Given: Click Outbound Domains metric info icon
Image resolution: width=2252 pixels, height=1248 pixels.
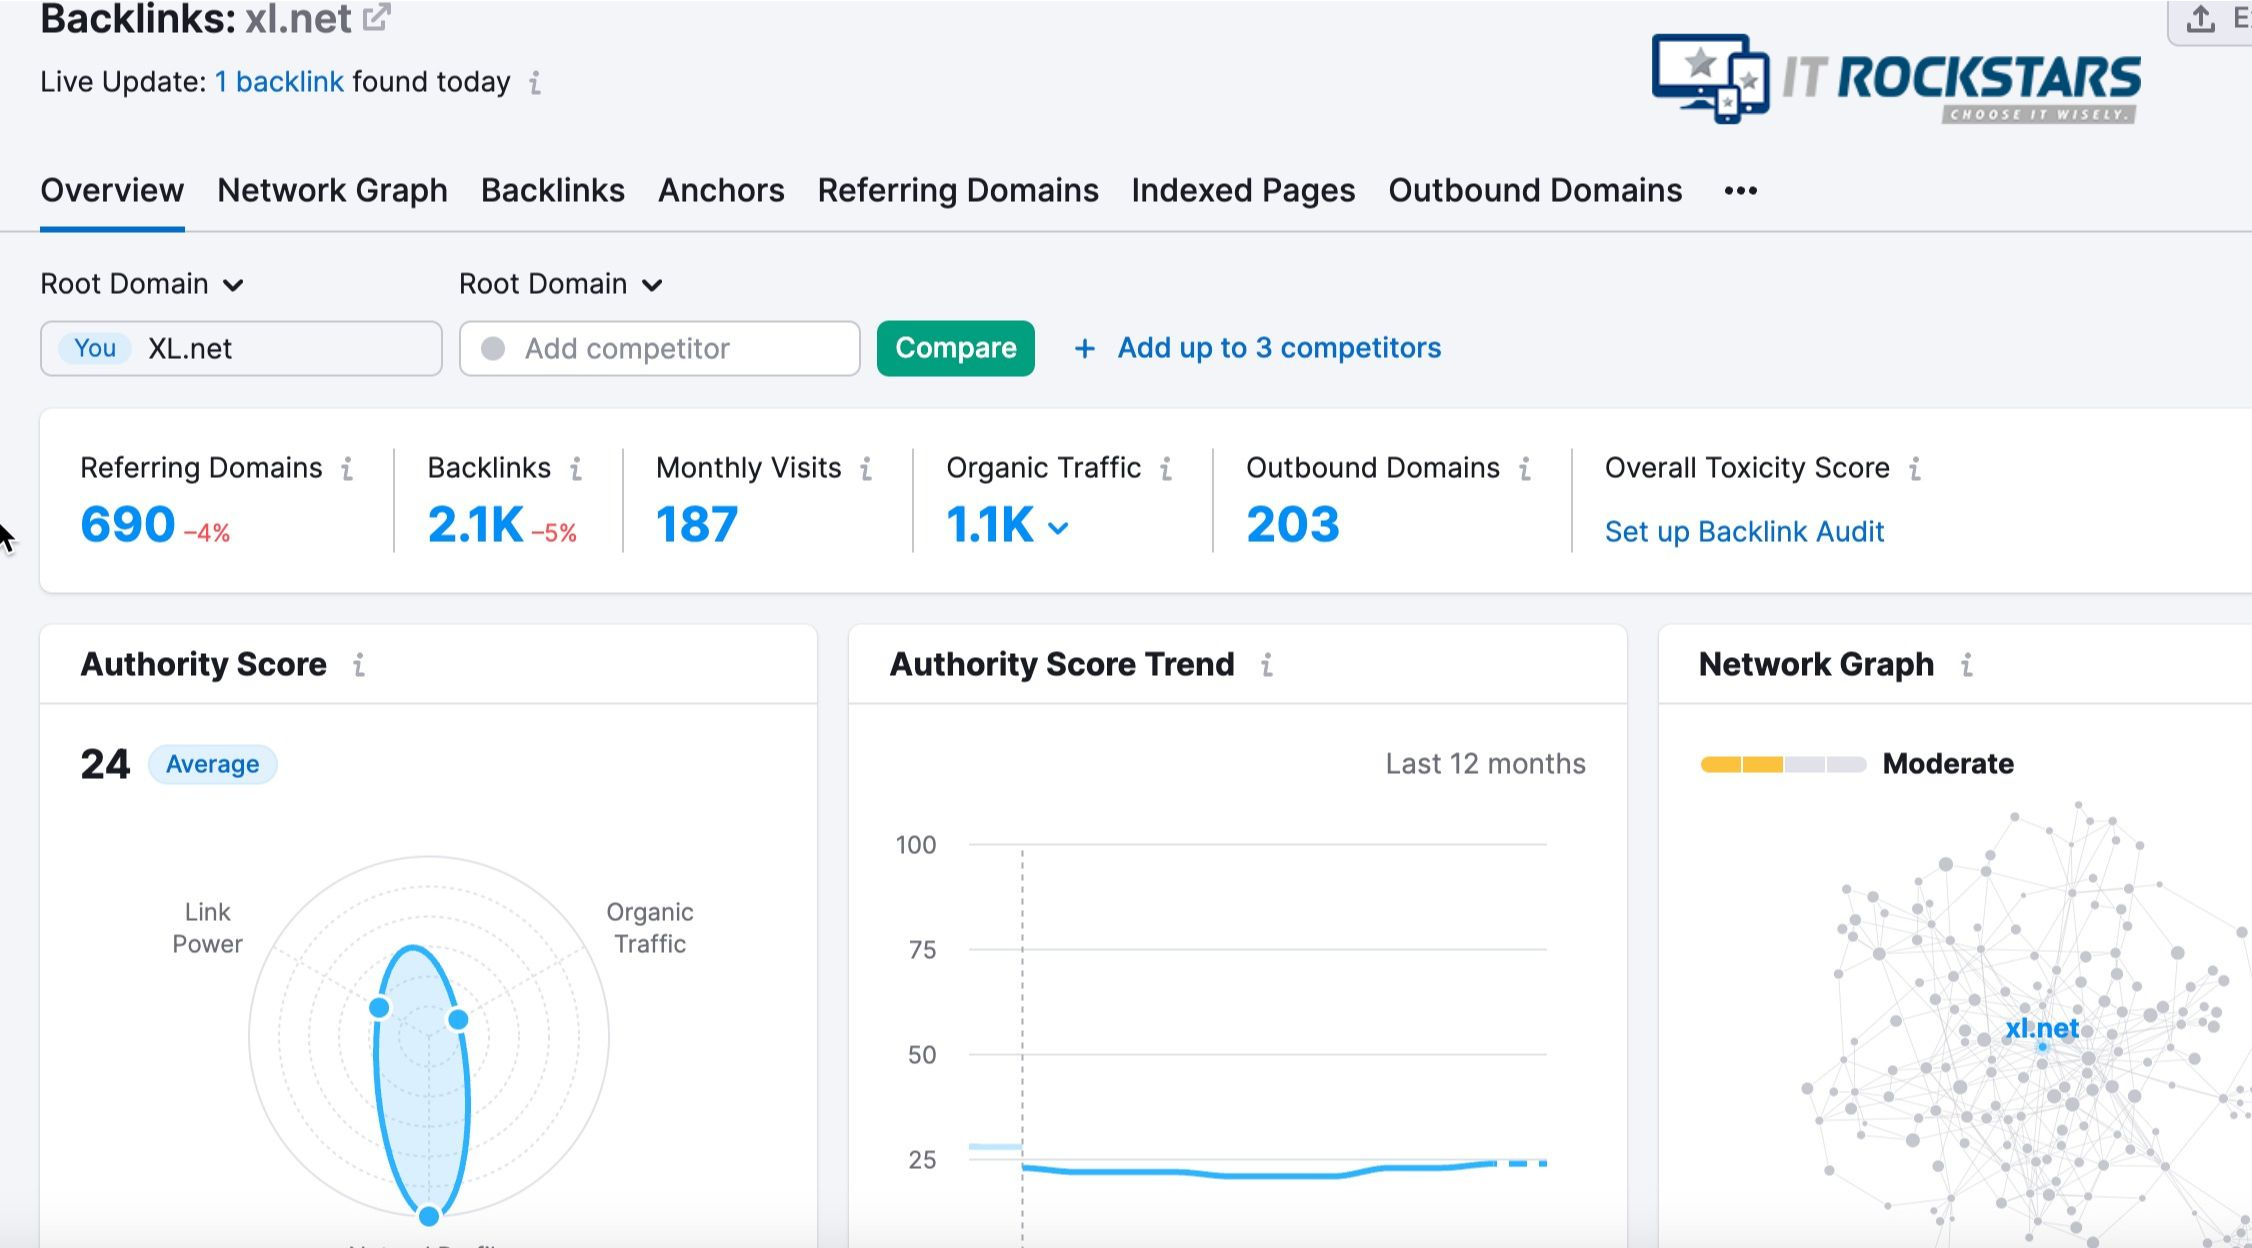Looking at the screenshot, I should 1525,468.
